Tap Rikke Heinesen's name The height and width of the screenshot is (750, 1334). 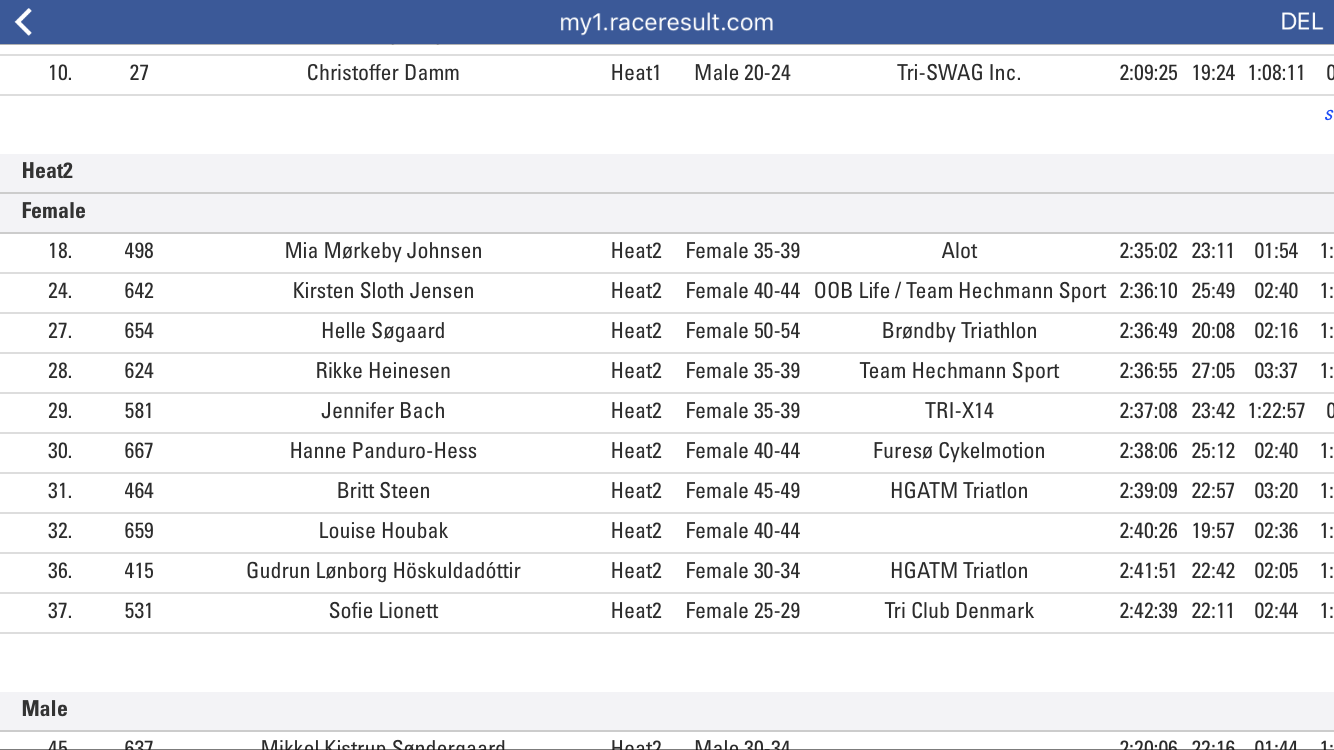[383, 371]
